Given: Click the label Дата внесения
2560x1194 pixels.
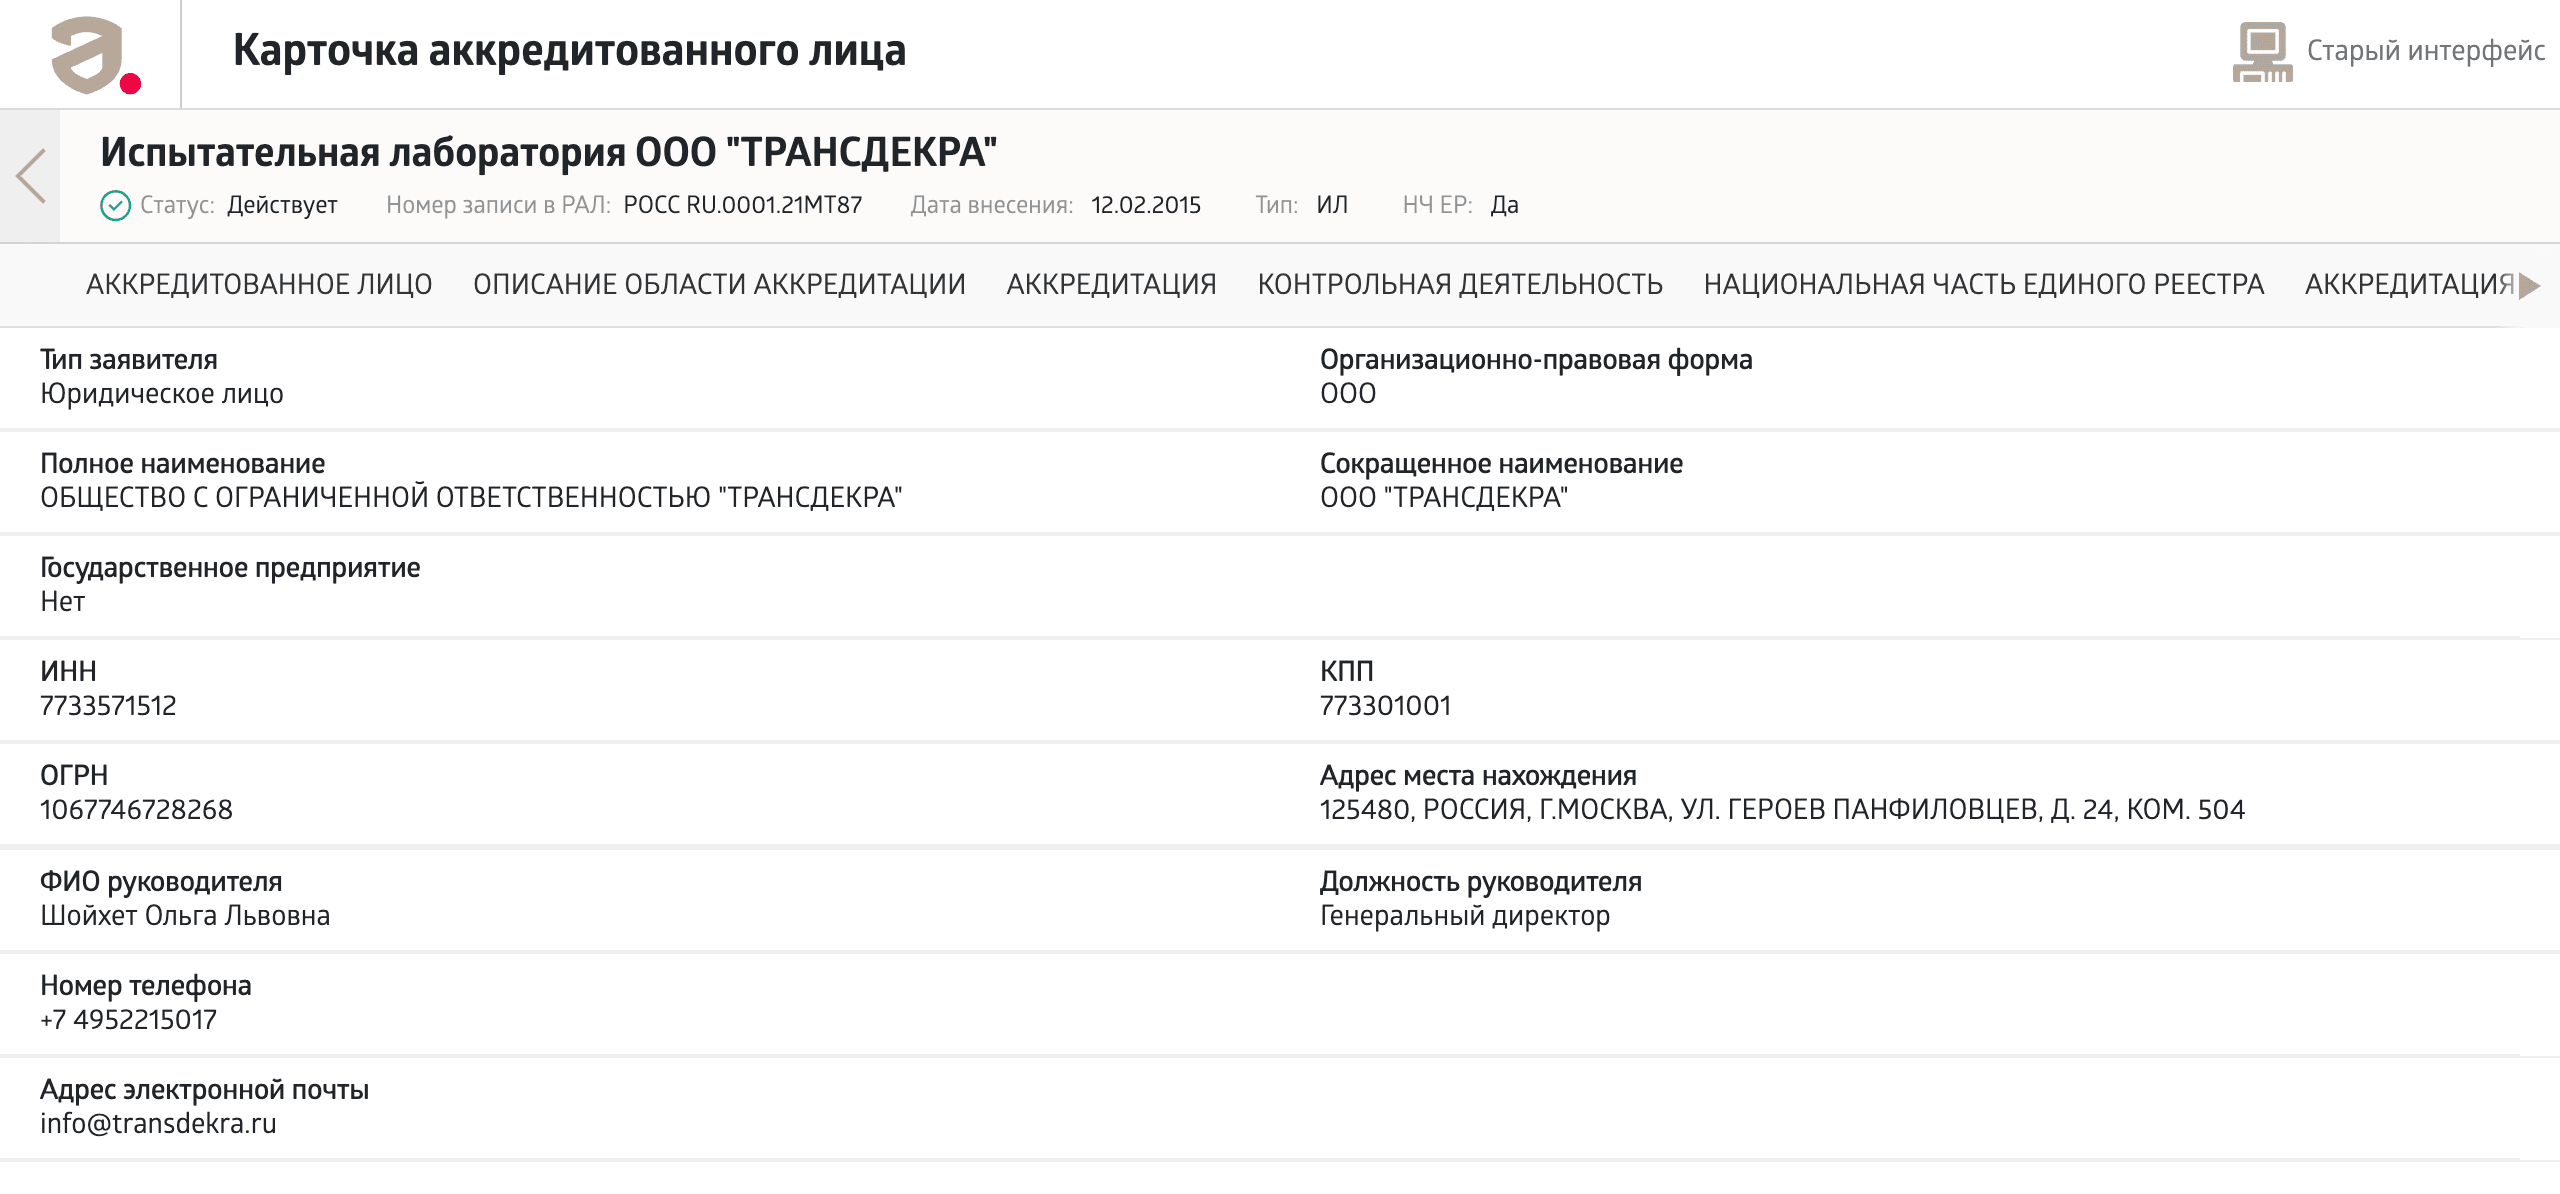Looking at the screenshot, I should [x=992, y=205].
